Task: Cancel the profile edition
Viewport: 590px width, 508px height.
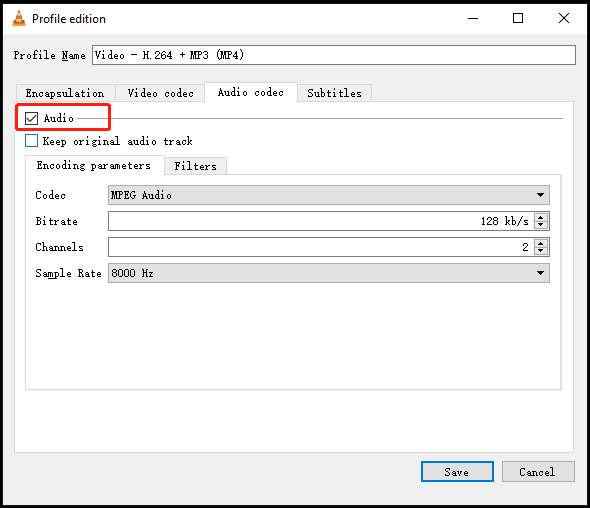Action: pos(538,471)
